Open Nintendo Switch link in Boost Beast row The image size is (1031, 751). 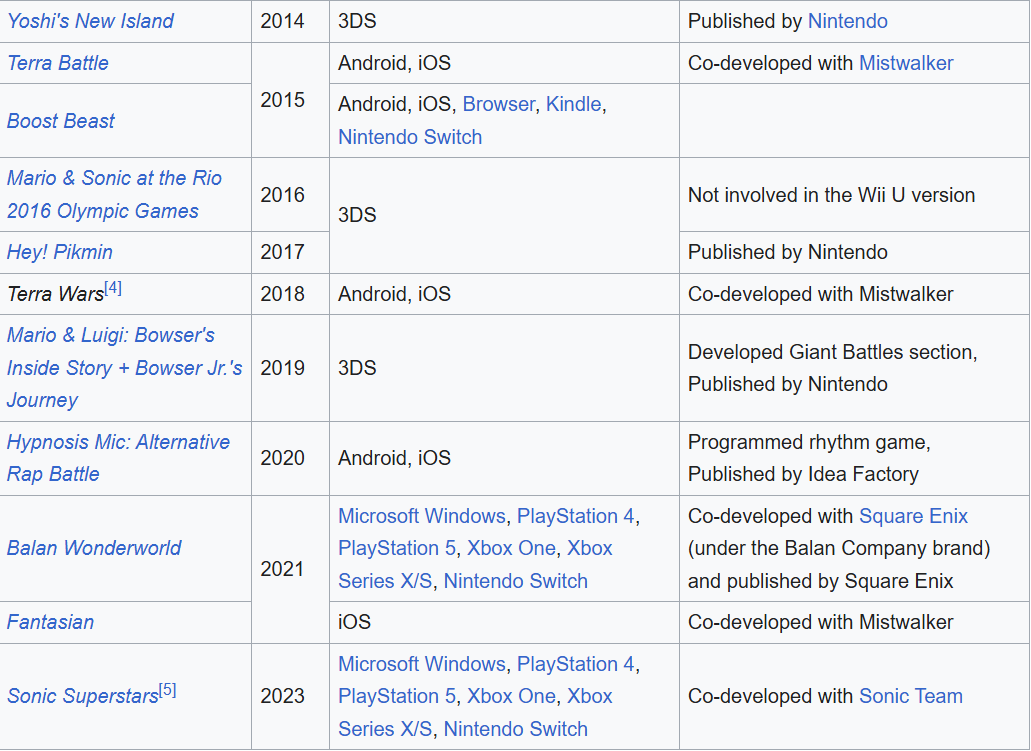click(410, 137)
